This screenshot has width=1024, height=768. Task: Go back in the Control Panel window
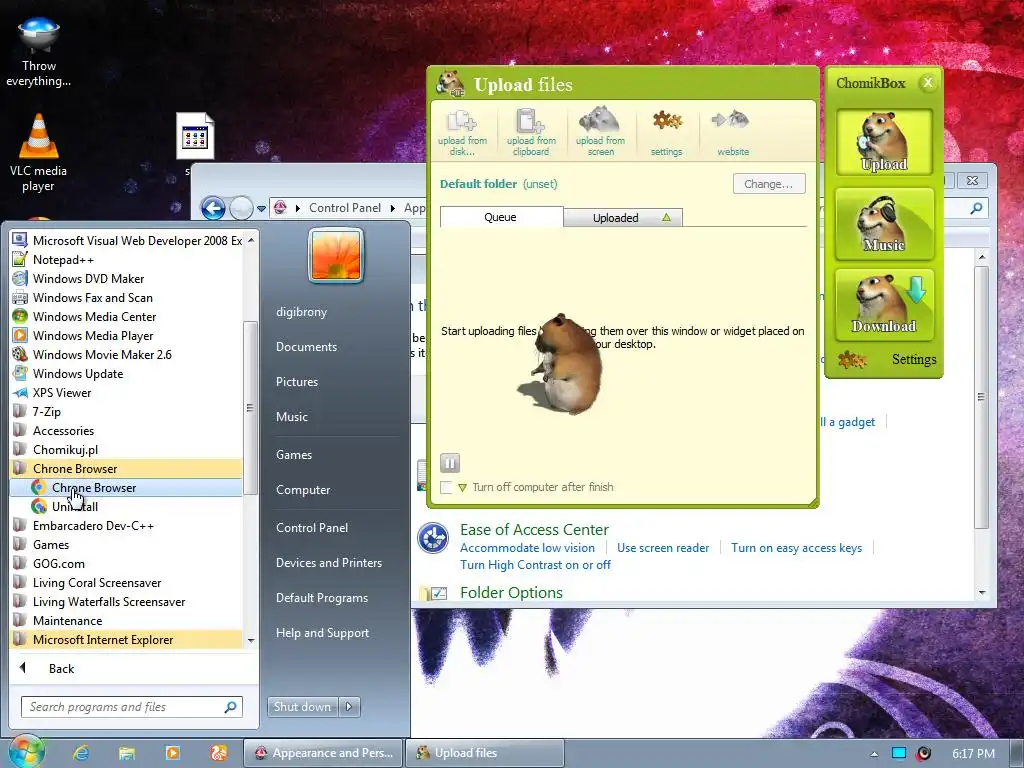coord(213,208)
